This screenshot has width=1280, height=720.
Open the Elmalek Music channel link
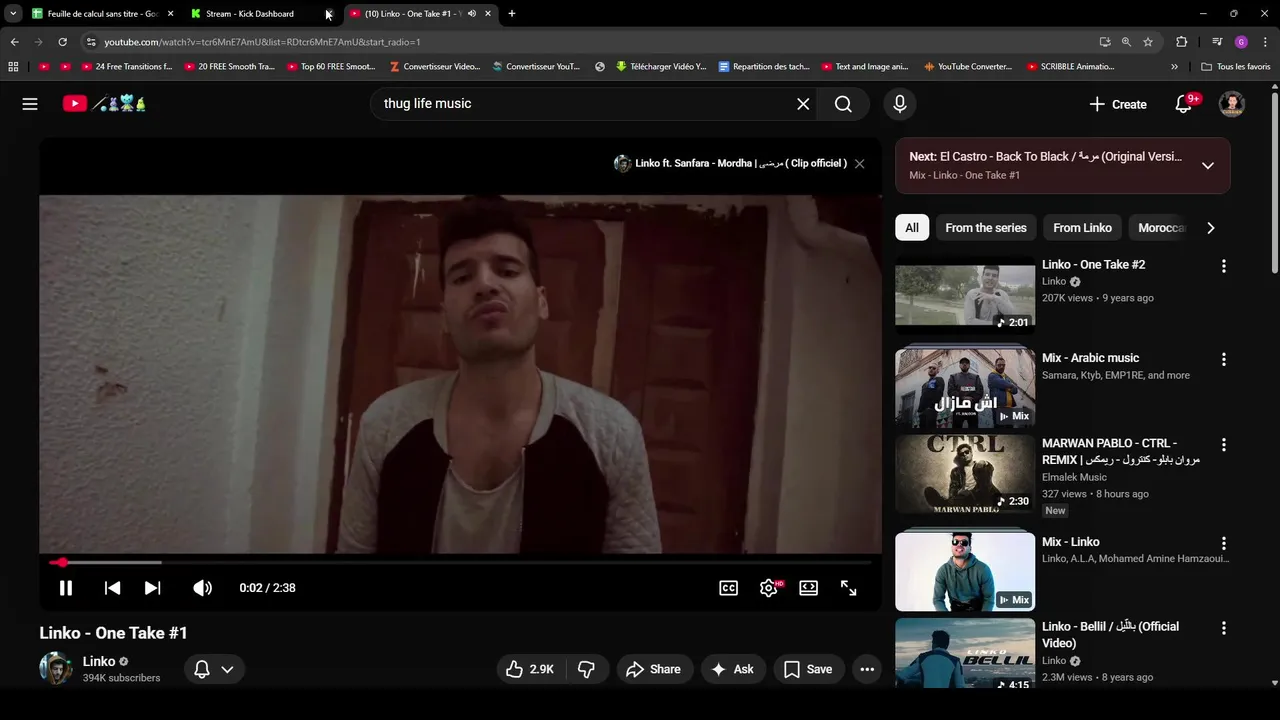1074,477
